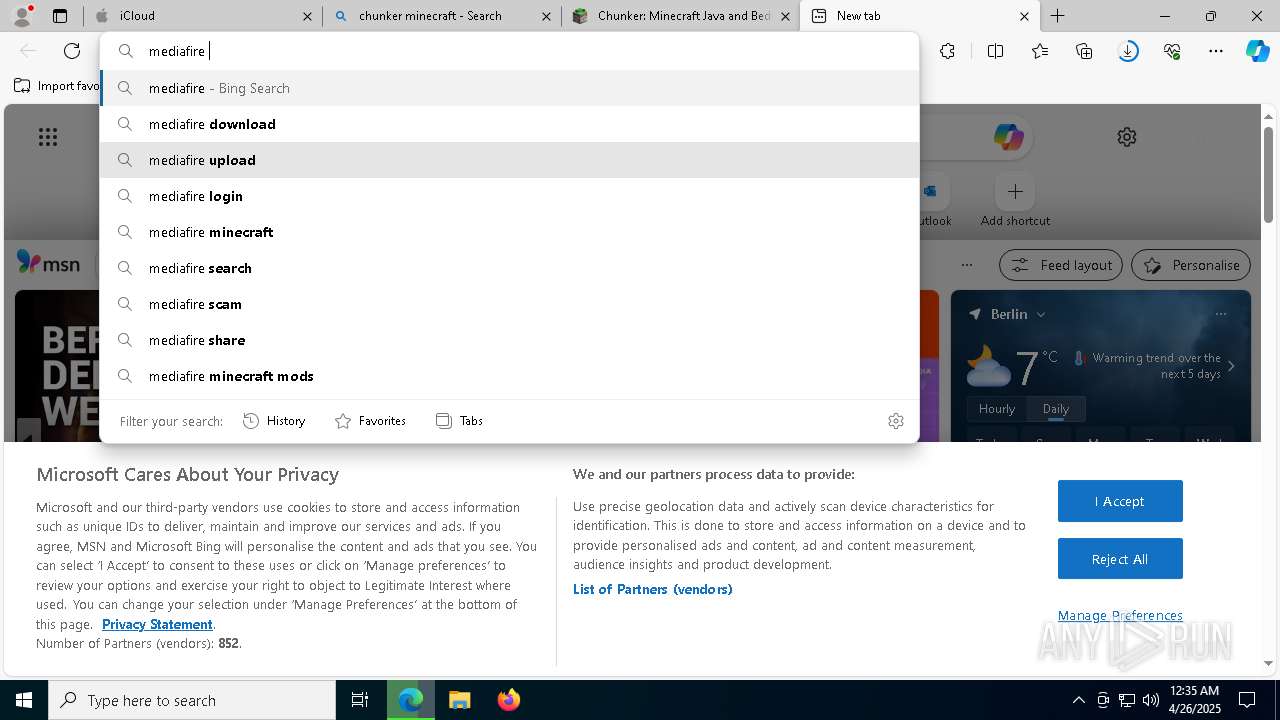Open Settings and more ellipsis menu

pyautogui.click(x=1216, y=51)
